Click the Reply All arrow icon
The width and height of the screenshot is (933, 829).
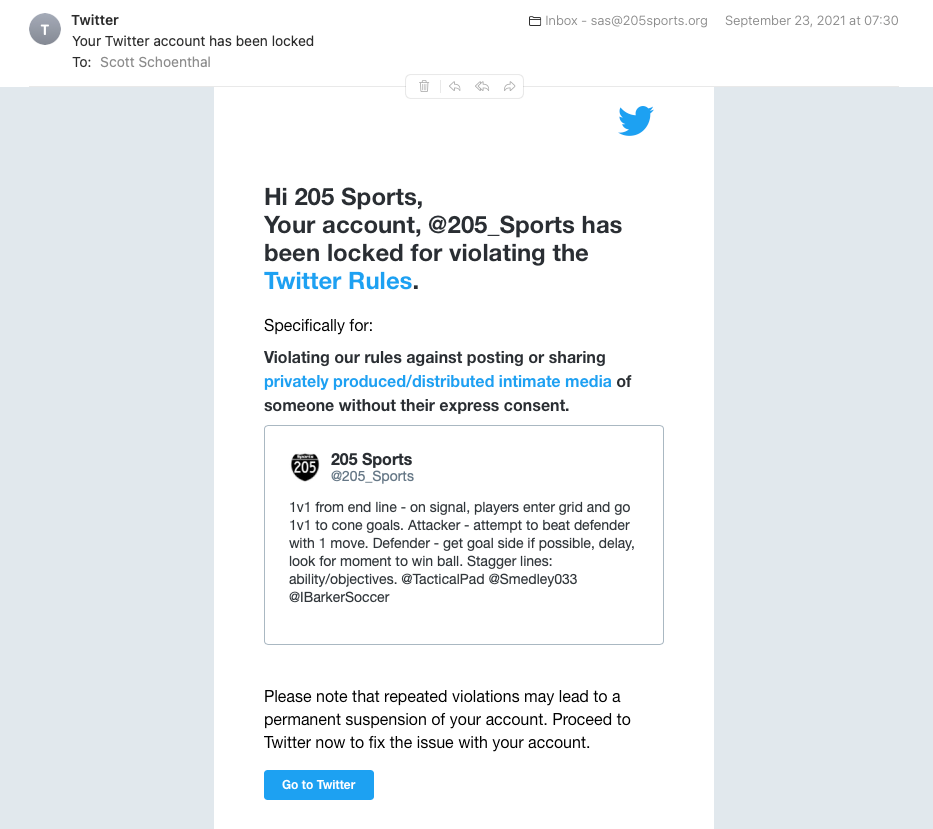point(482,87)
